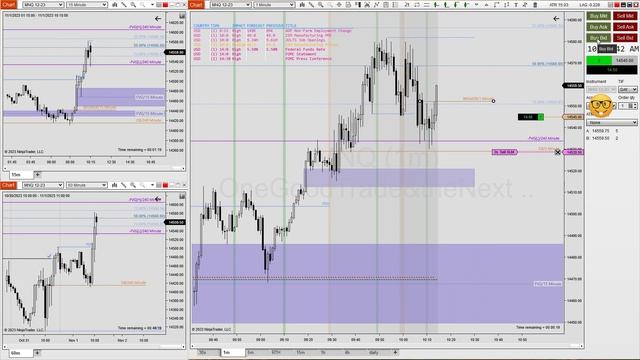640x360 pixels.
Task: Click the back arrow in the main chart
Action: pyautogui.click(x=556, y=18)
